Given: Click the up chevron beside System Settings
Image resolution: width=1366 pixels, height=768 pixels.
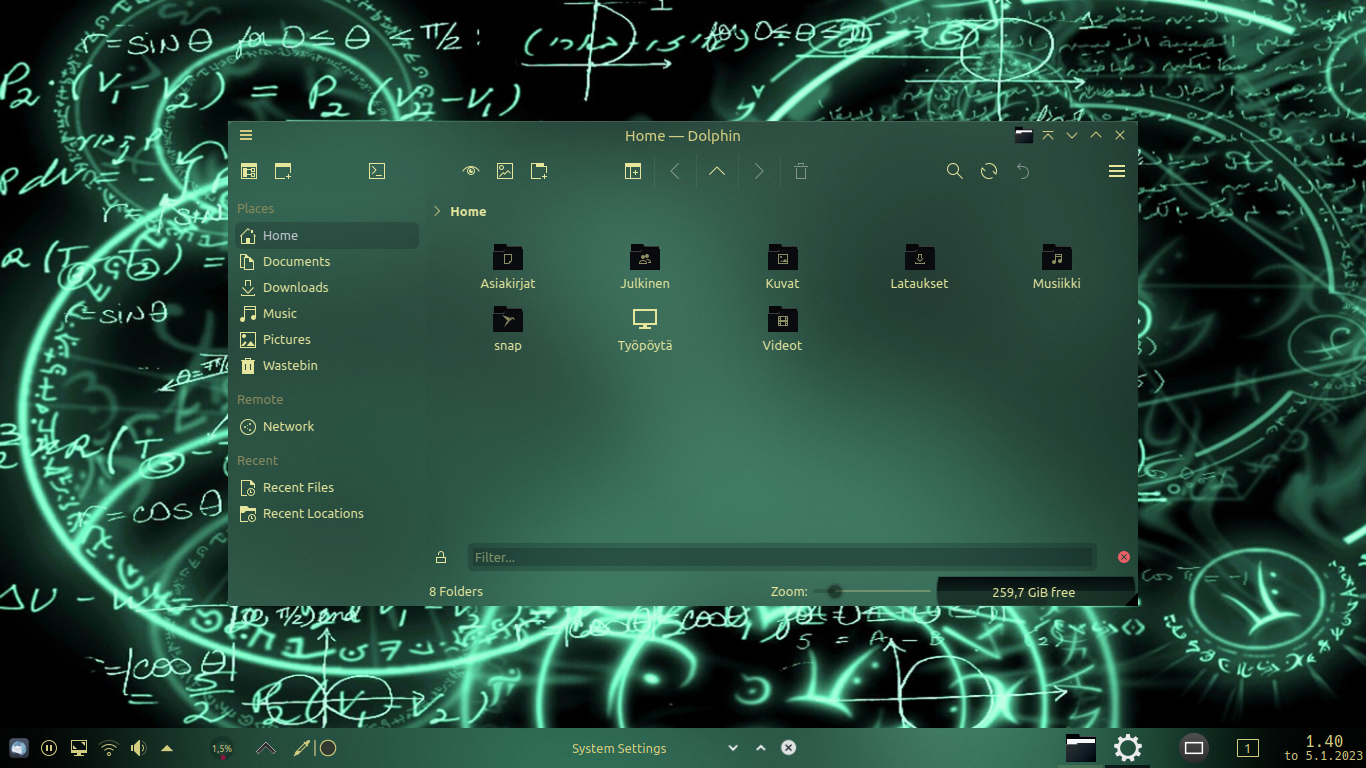Looking at the screenshot, I should click(761, 748).
